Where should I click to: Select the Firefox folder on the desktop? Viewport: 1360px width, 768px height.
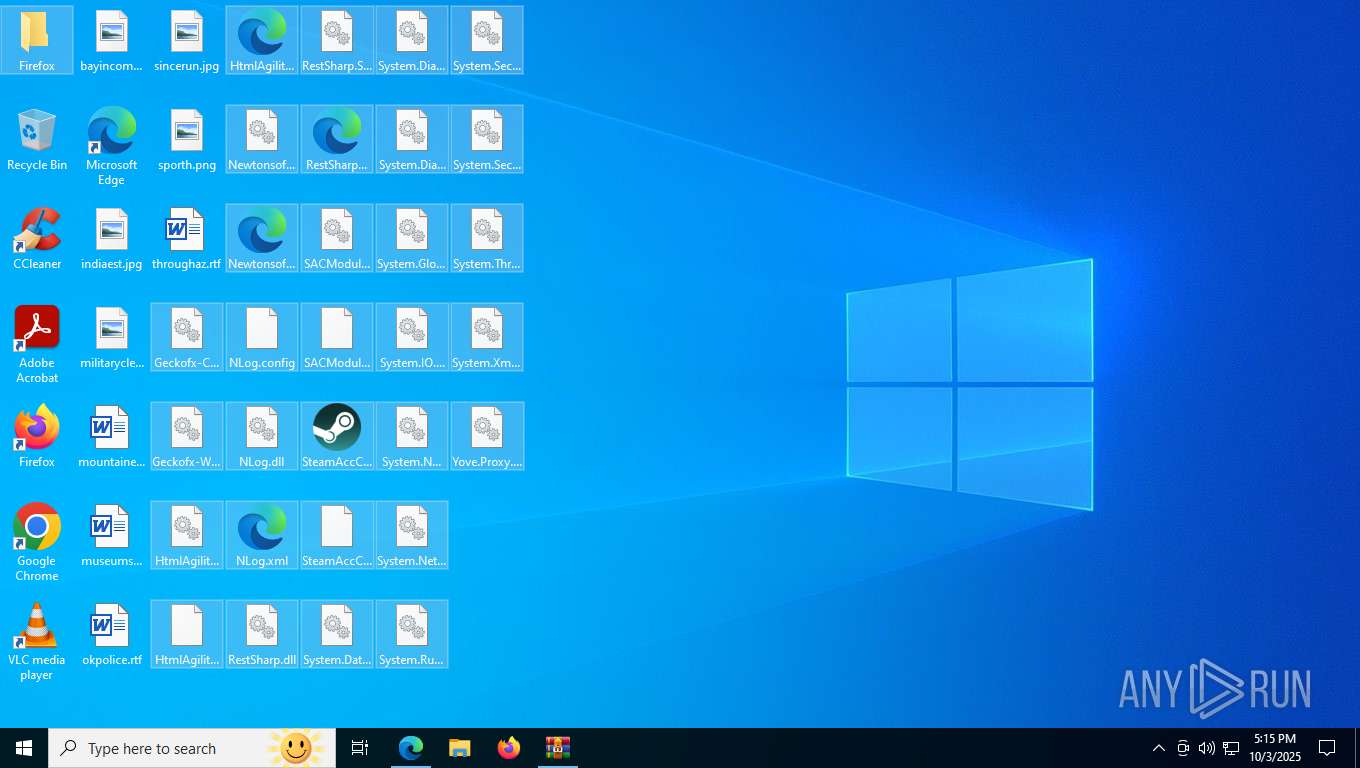37,40
